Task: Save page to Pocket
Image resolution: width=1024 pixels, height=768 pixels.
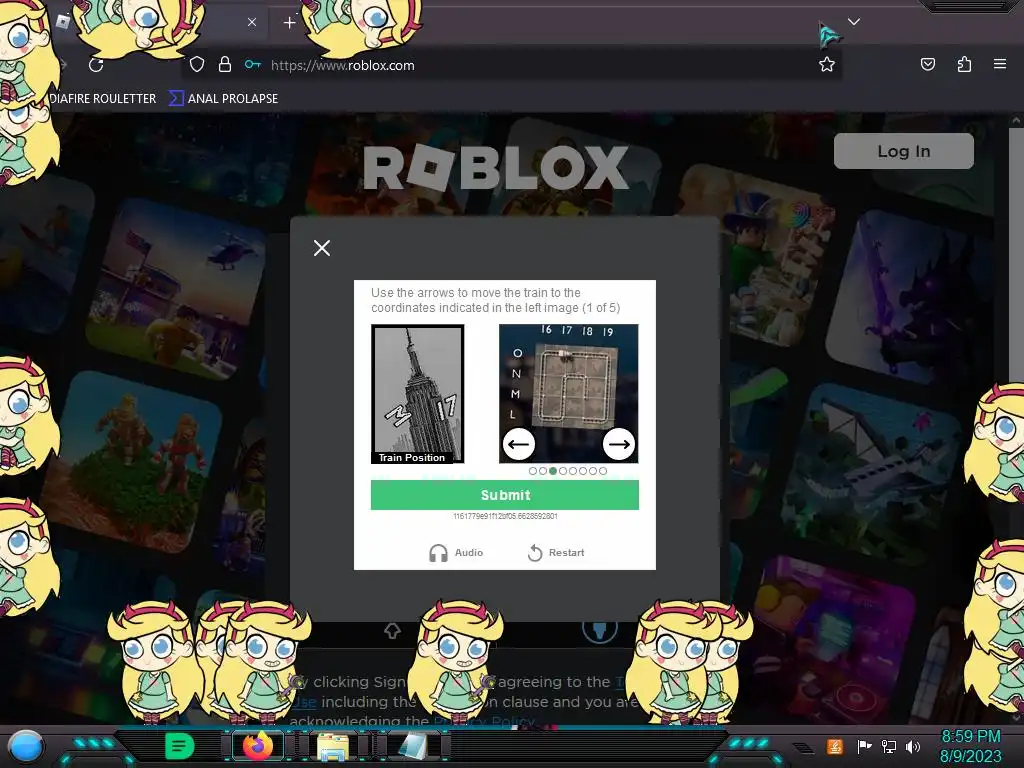Action: (x=927, y=64)
